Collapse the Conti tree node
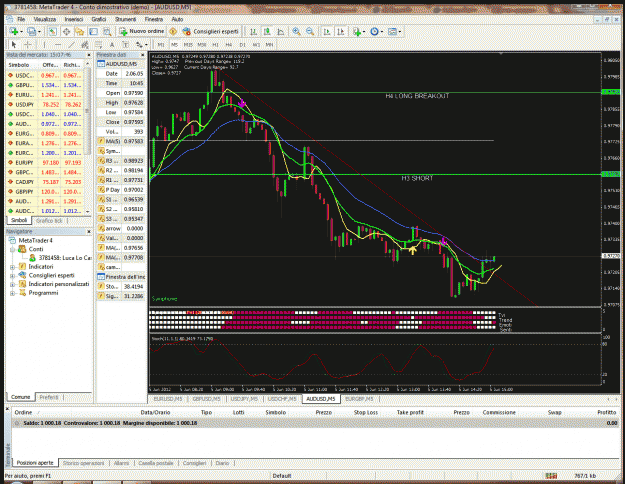The width and height of the screenshot is (625, 484). tap(12, 249)
